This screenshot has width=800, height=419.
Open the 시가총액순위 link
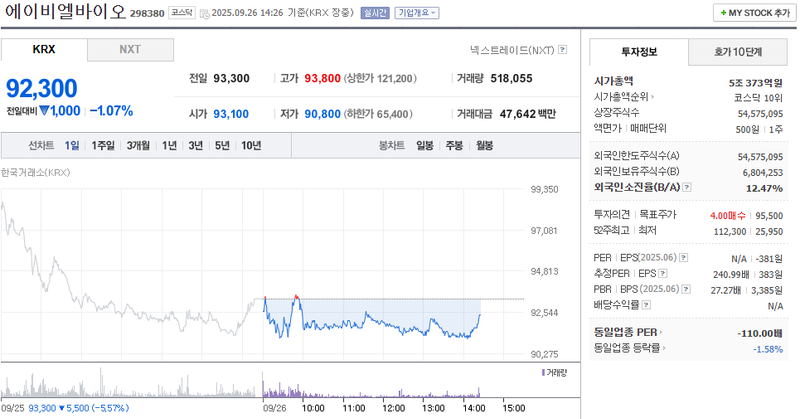[x=623, y=97]
